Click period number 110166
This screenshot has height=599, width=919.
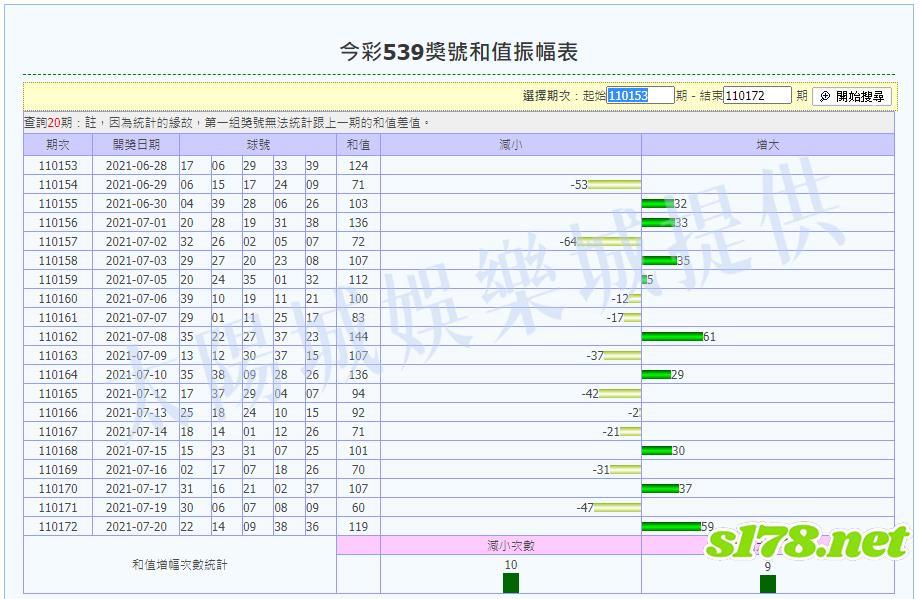click(58, 413)
